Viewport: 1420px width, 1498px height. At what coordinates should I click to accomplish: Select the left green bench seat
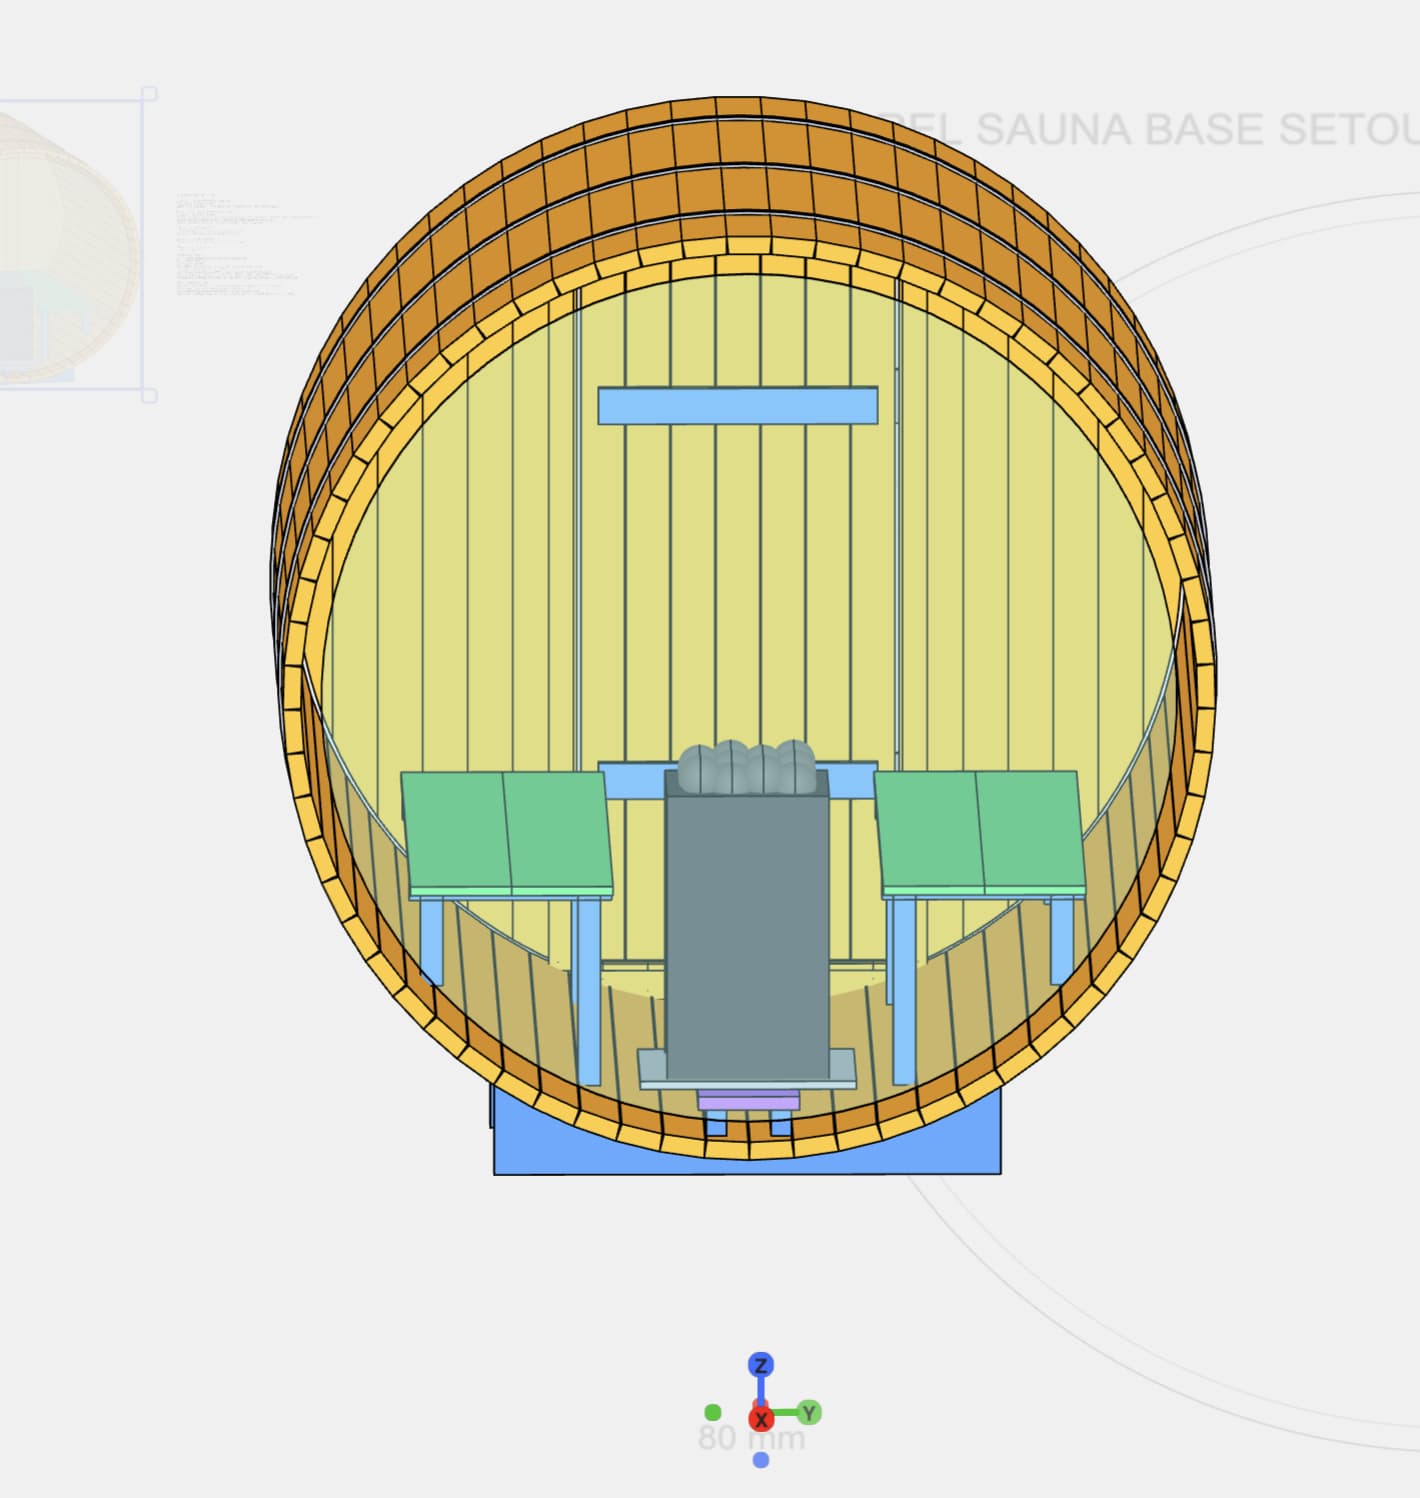pyautogui.click(x=507, y=833)
